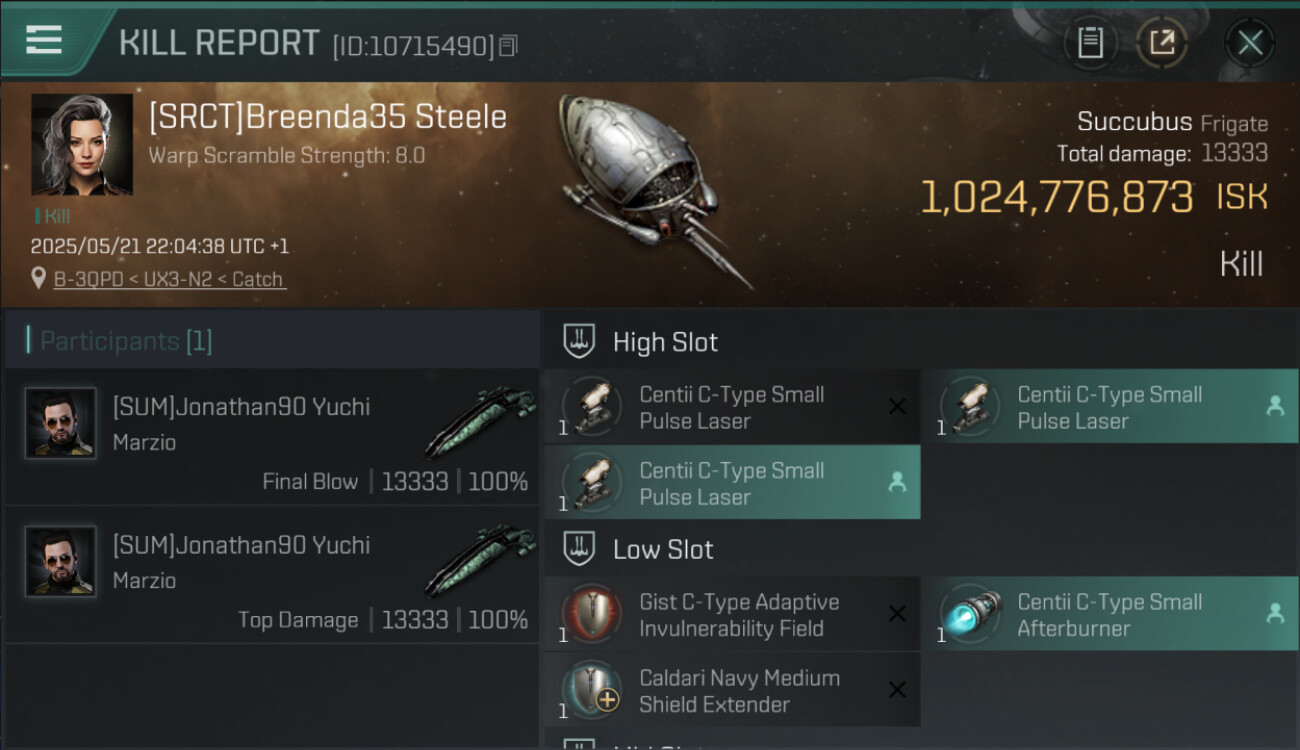Collapse the Low Slot section
This screenshot has width=1300, height=750.
[580, 549]
